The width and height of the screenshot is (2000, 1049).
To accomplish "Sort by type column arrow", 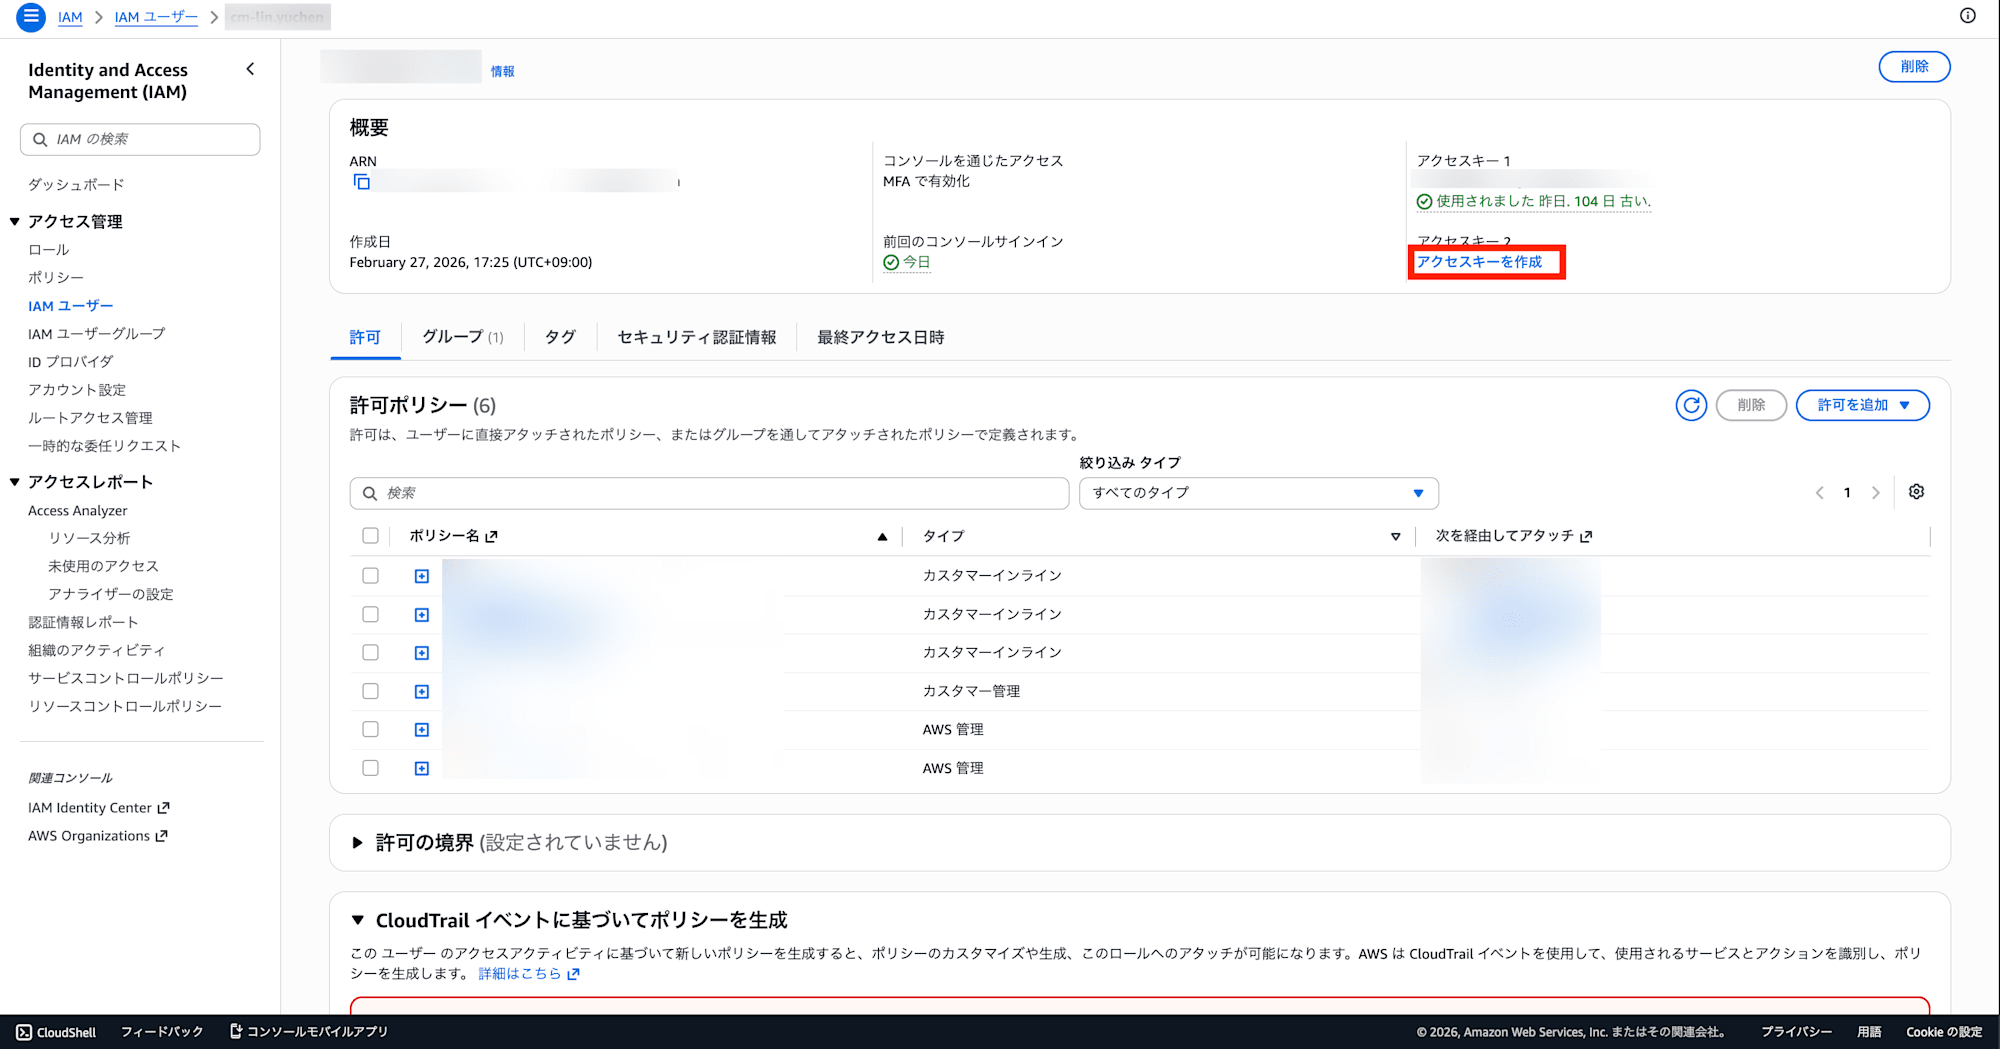I will [x=1395, y=537].
